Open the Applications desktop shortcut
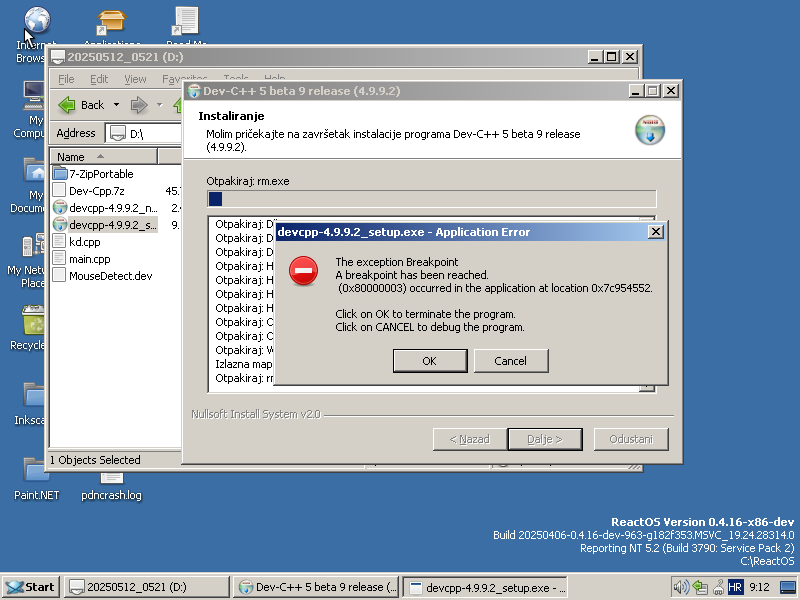Screen dimensions: 800x600 112,27
